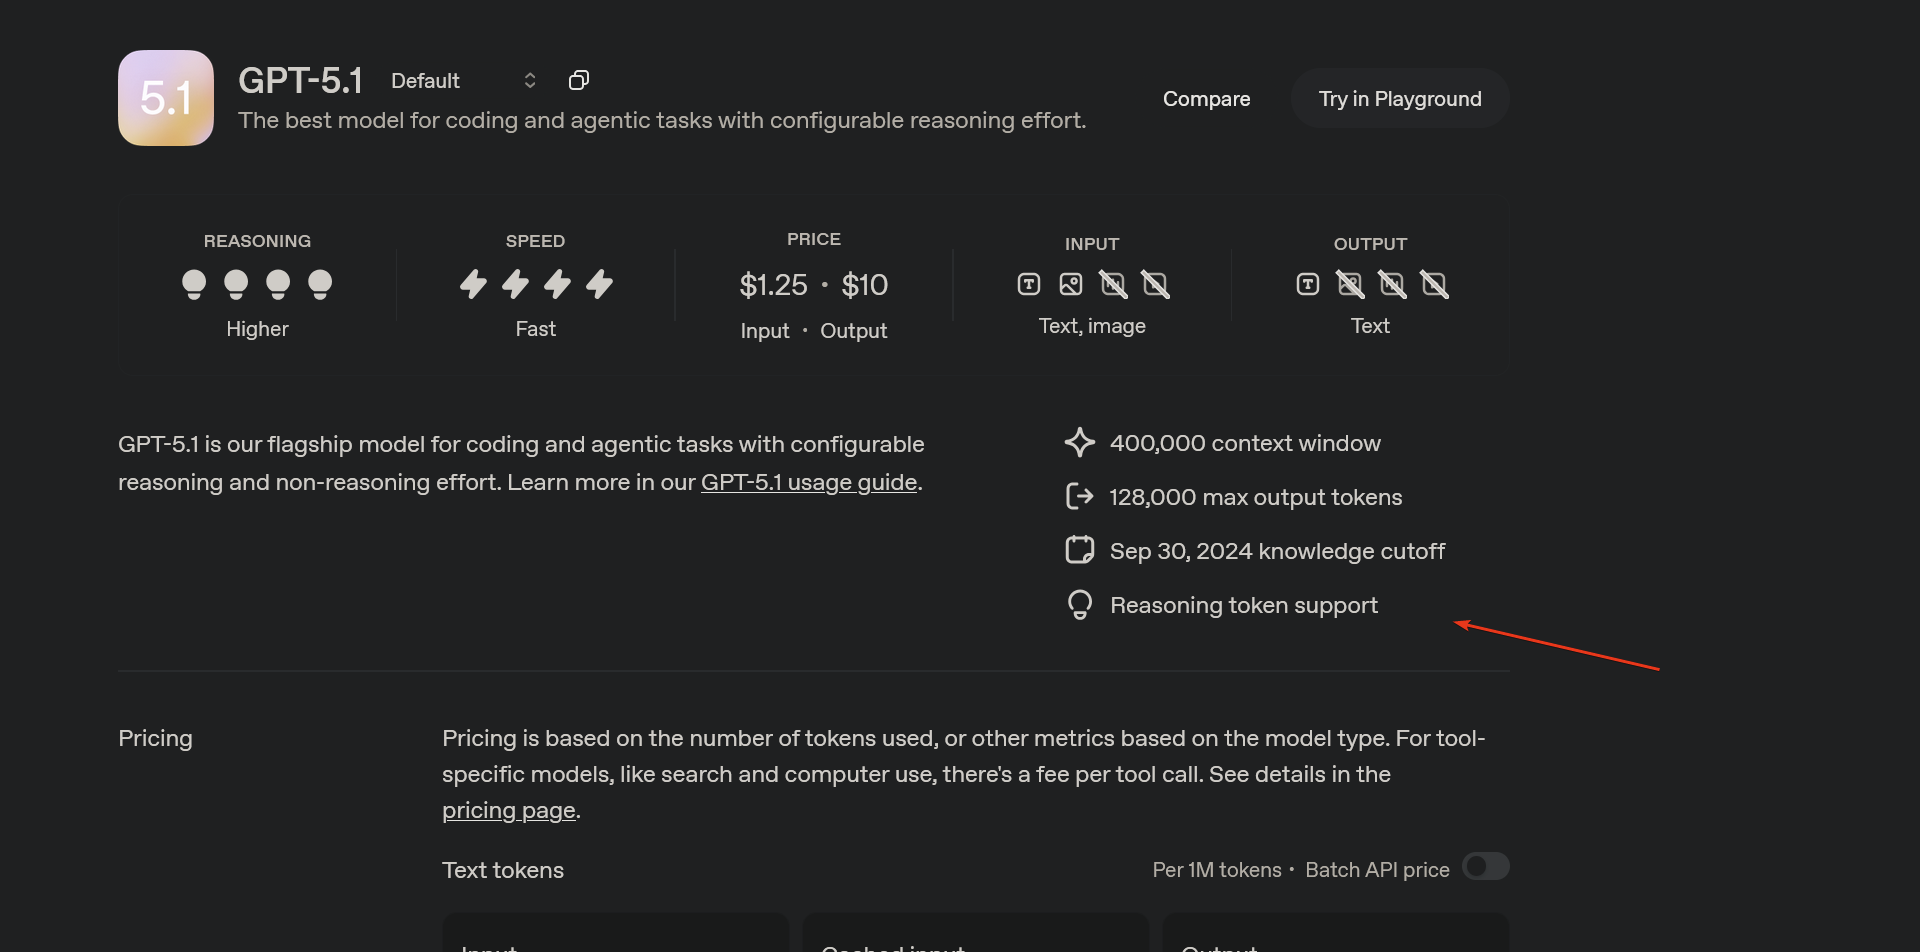Click the first speed lightning bolt
This screenshot has width=1920, height=952.
coord(473,284)
